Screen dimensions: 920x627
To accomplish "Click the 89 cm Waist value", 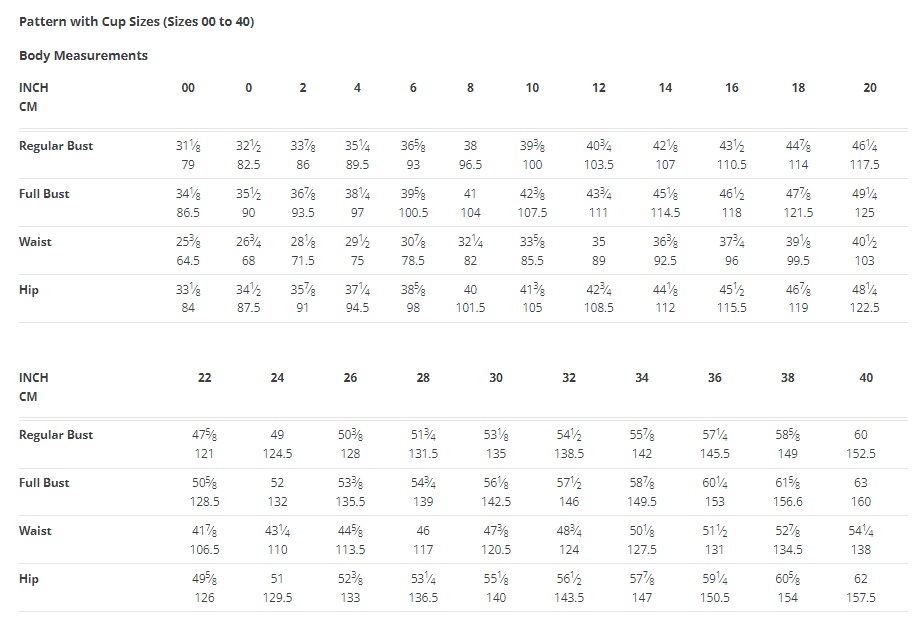I will (x=598, y=260).
